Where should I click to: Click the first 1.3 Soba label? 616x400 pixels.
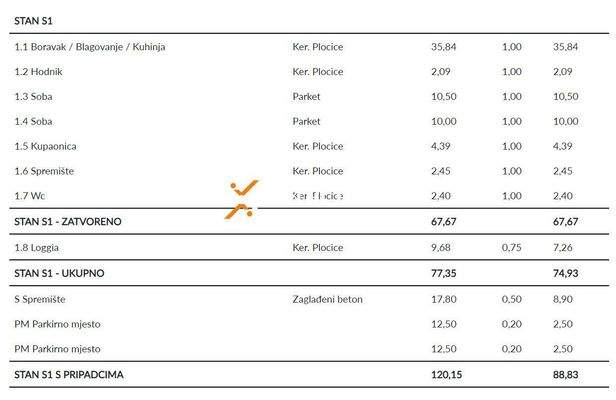(35, 97)
